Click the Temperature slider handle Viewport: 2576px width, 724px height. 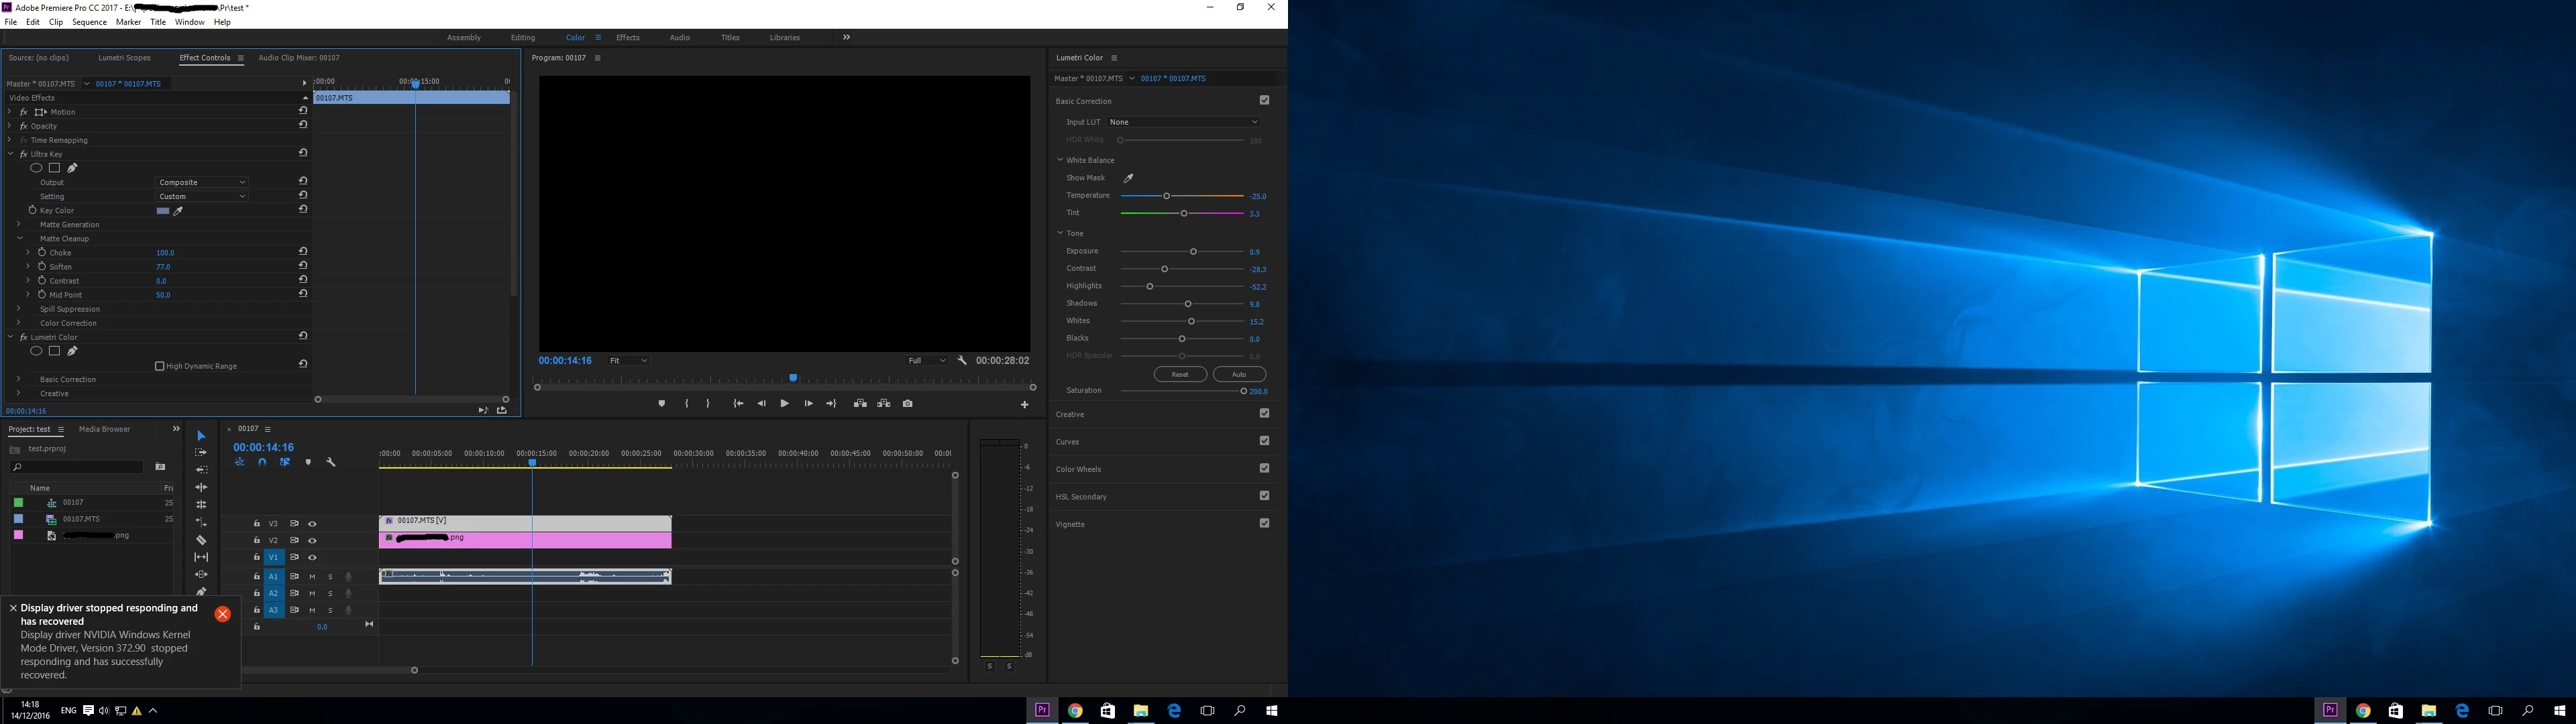coord(1166,196)
